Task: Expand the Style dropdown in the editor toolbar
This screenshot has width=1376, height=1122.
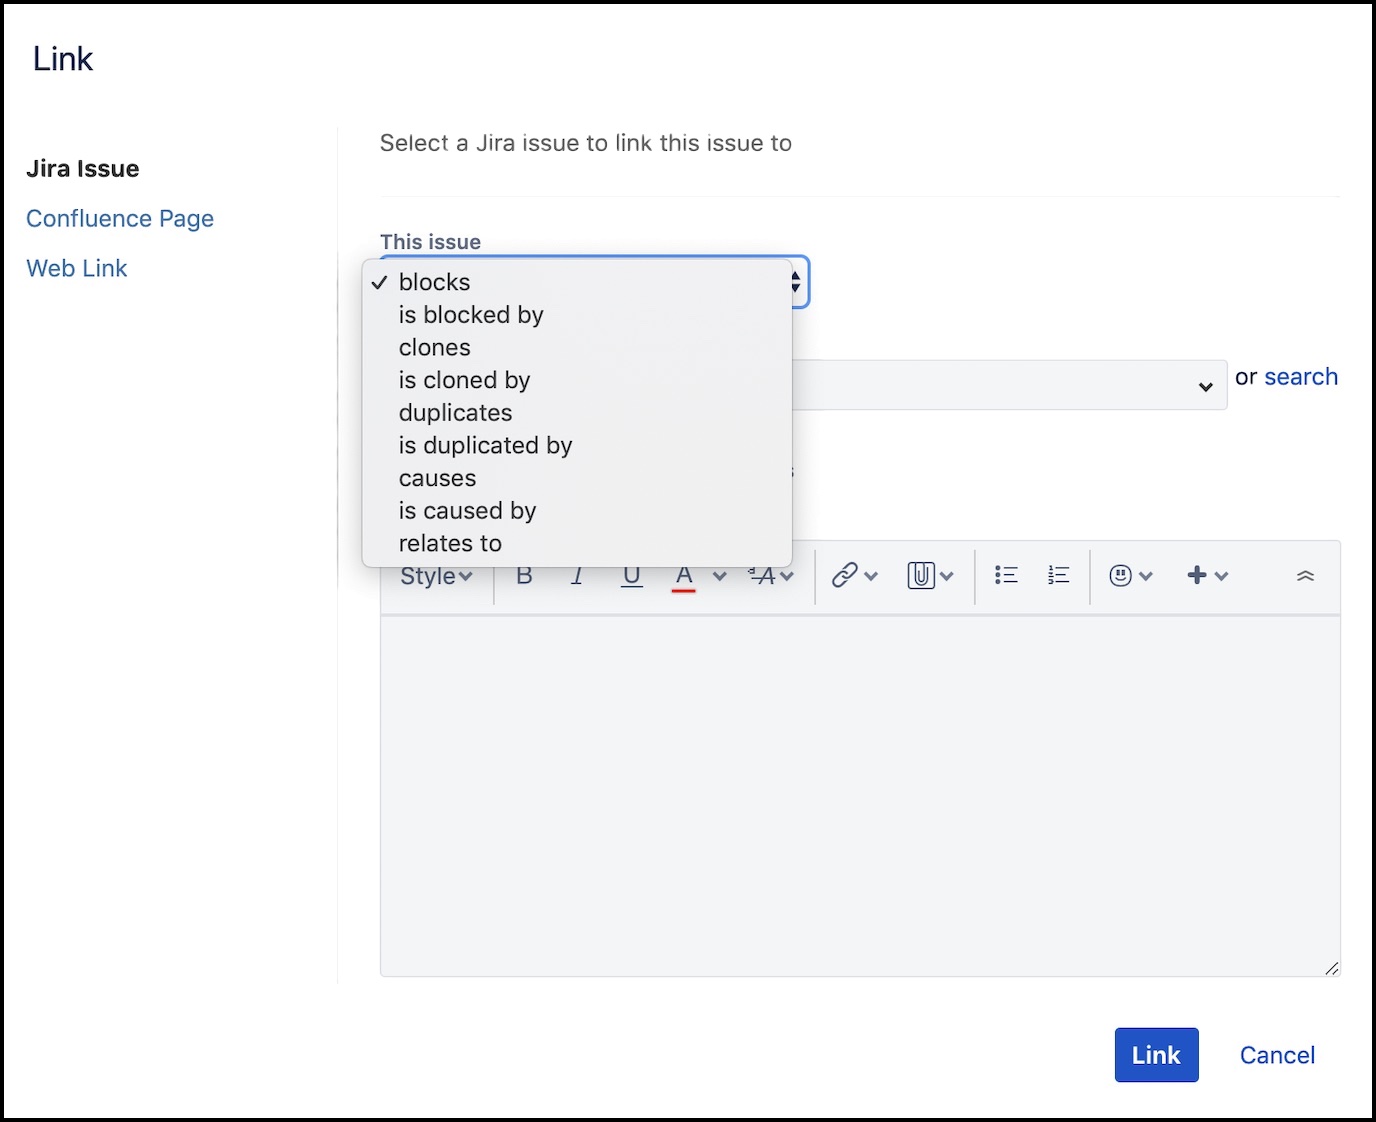Action: click(x=435, y=575)
